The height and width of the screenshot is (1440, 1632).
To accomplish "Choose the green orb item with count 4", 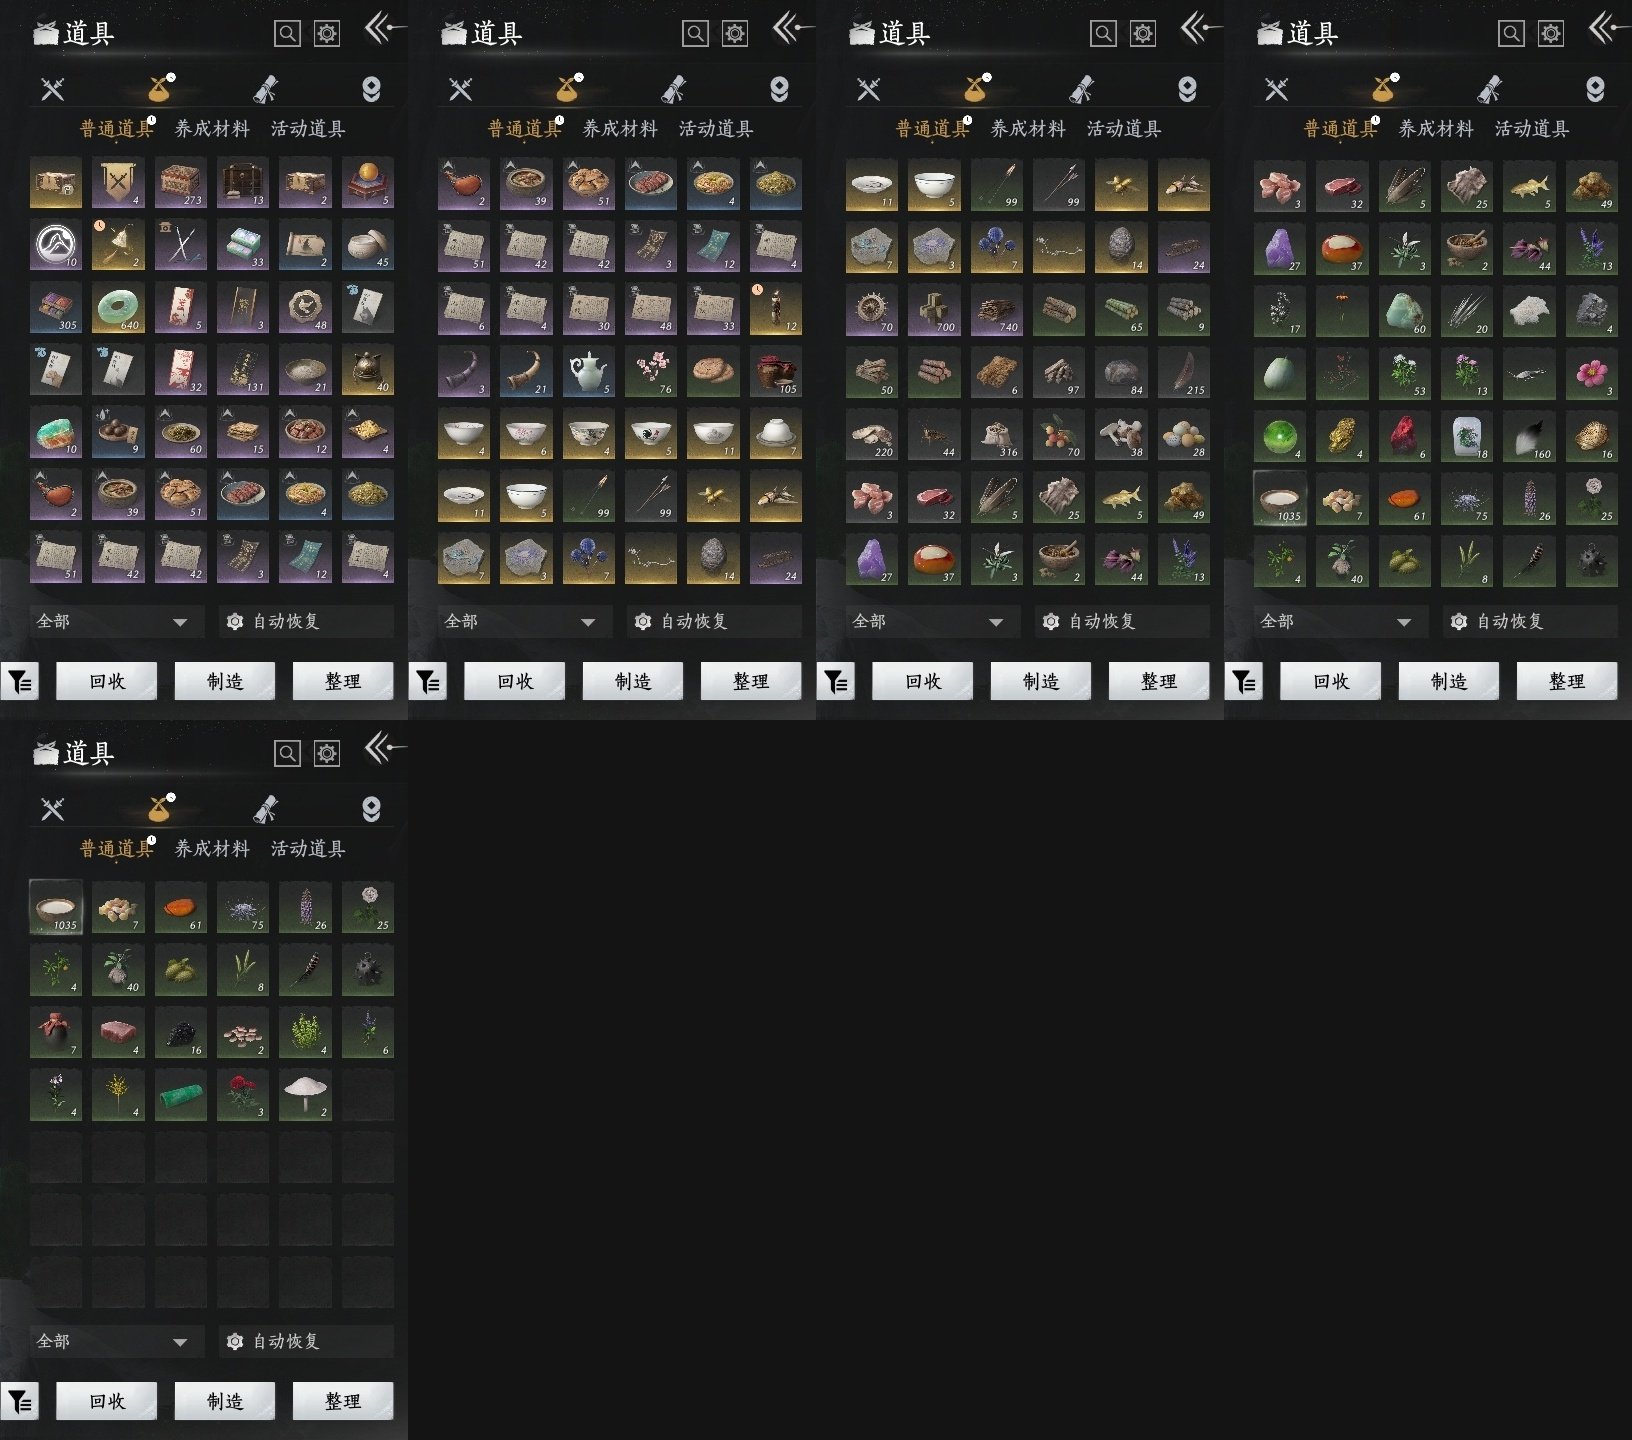I will click(1279, 436).
